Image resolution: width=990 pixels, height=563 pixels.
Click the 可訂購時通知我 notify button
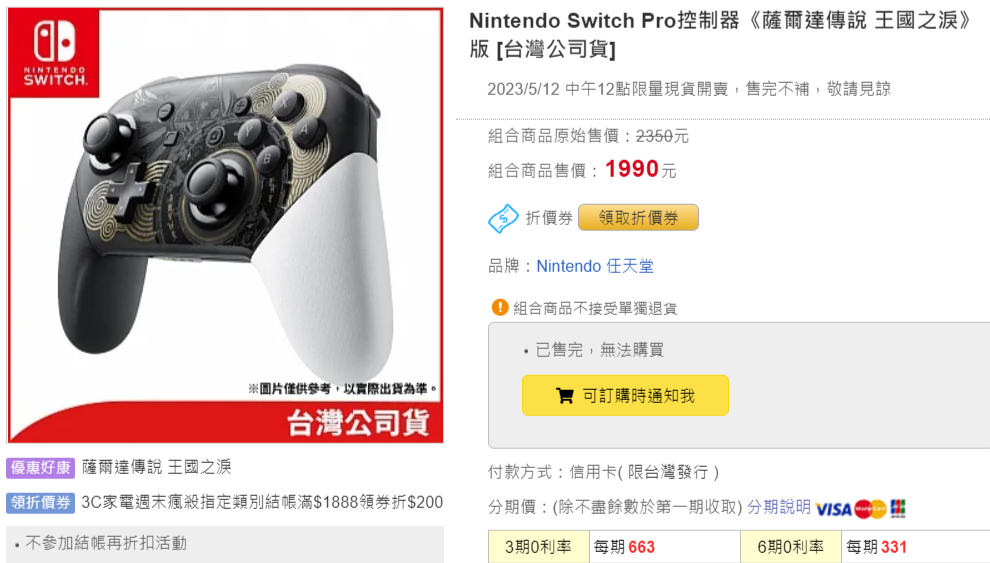coord(625,396)
